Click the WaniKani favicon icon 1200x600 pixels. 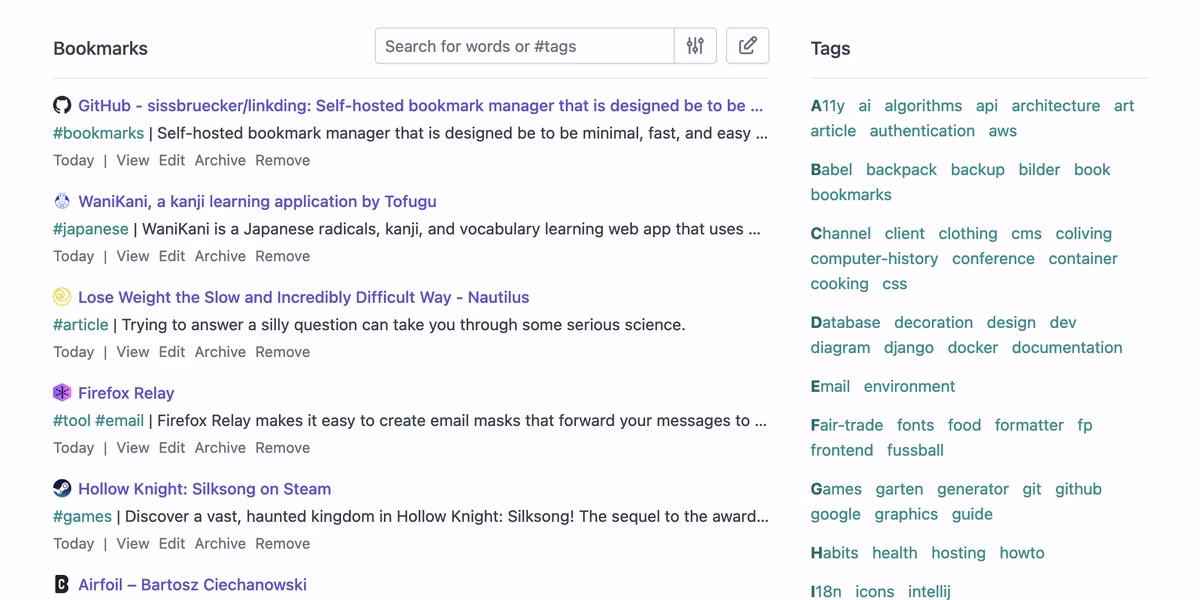[62, 201]
